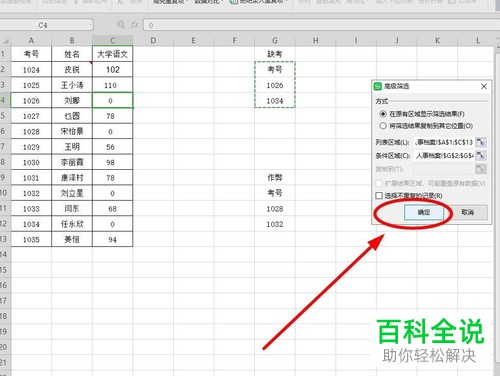Click cell 1024 in column A
The width and height of the screenshot is (500, 376).
click(x=31, y=70)
